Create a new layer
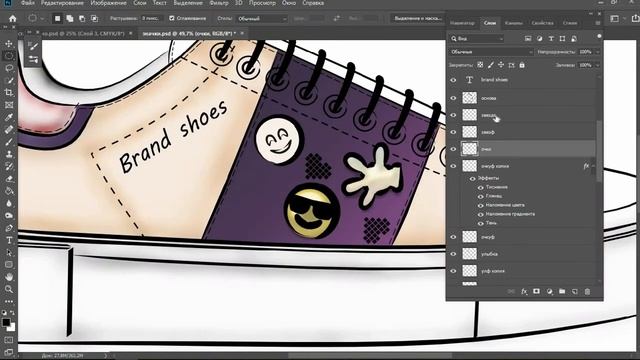The height and width of the screenshot is (360, 640). (575, 291)
